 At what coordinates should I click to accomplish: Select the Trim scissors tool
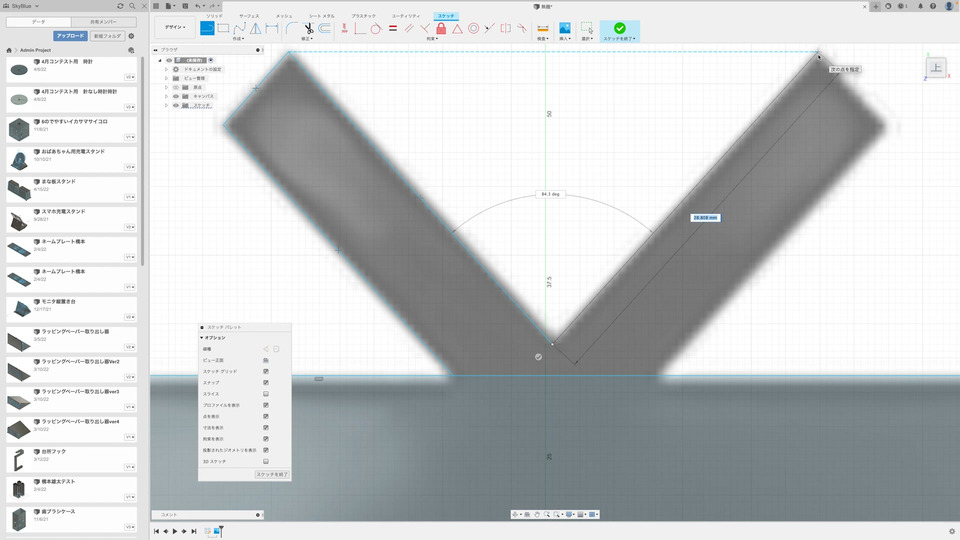pyautogui.click(x=308, y=28)
